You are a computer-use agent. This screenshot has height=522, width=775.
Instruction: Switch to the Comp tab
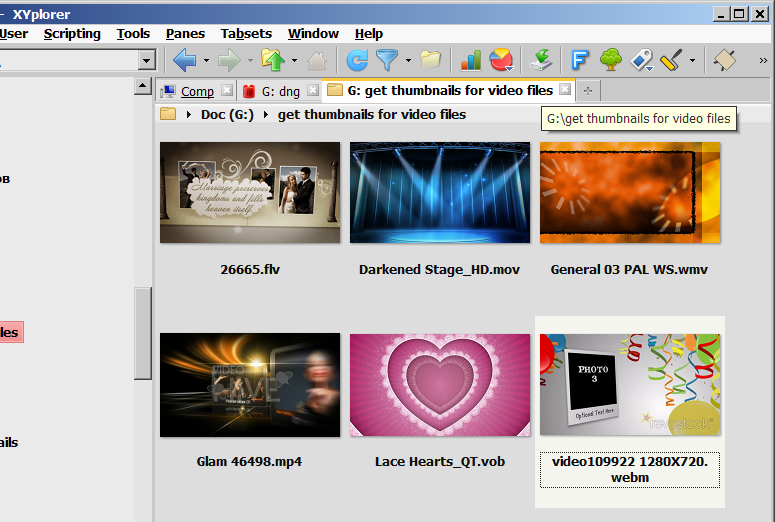coord(197,91)
